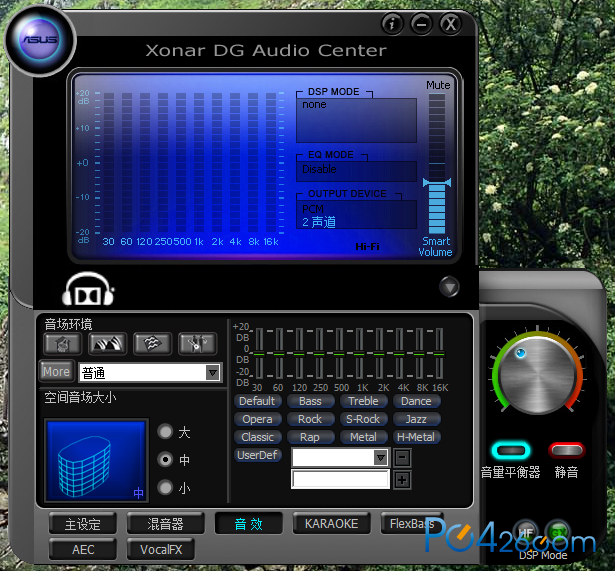Apply the Bass EQ preset
615x571 pixels.
coord(310,401)
